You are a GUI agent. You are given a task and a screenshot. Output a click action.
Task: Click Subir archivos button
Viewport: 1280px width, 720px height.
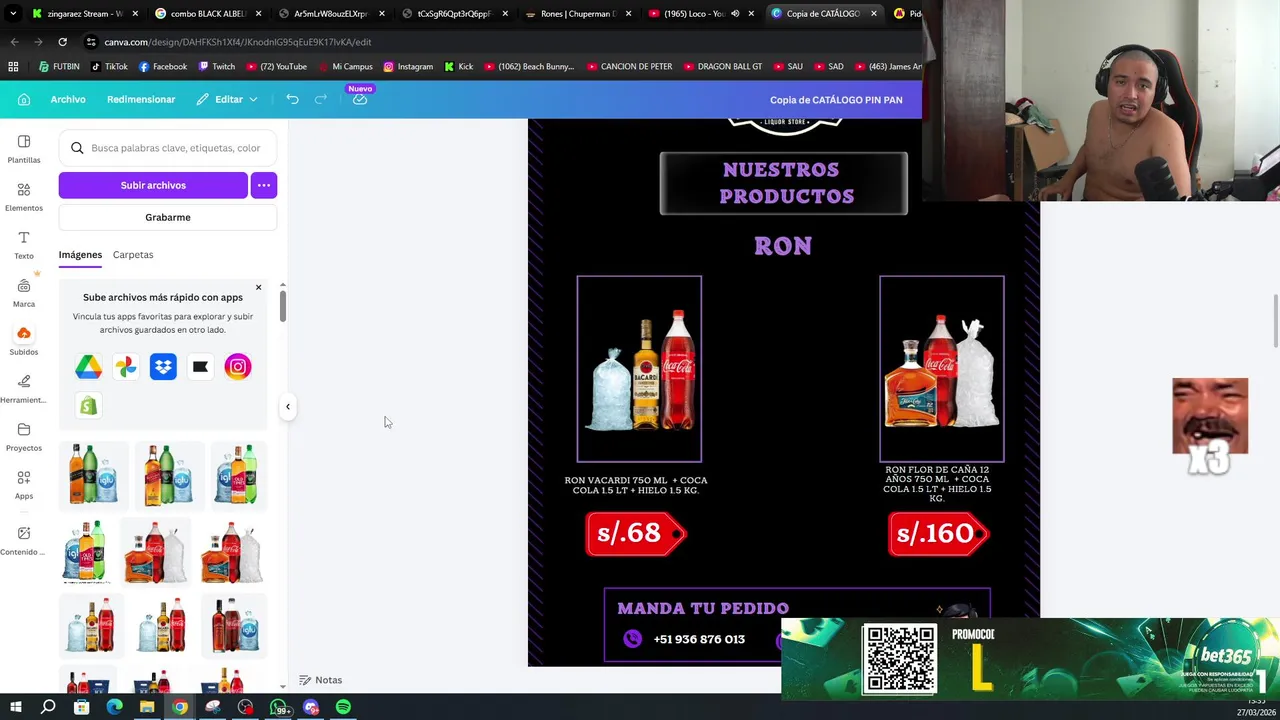[x=153, y=185]
